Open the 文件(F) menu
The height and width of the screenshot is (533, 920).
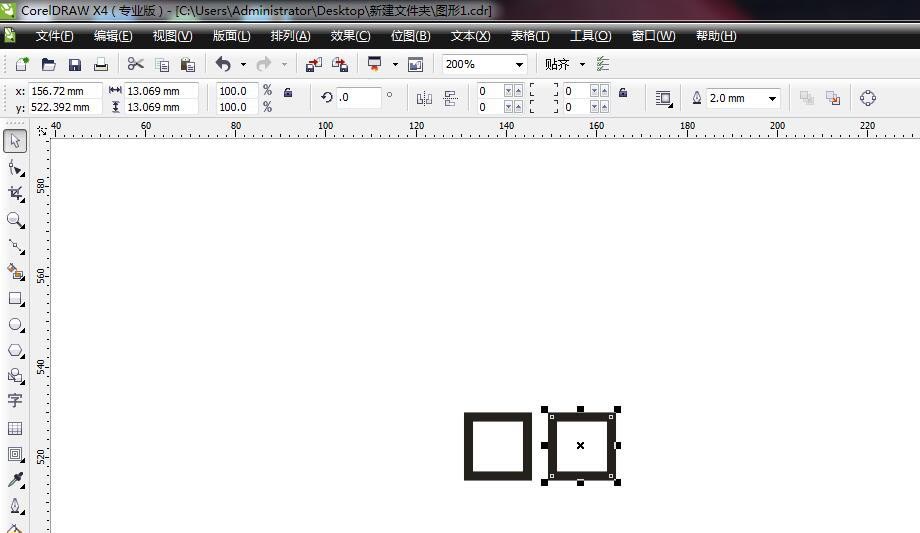coord(55,36)
